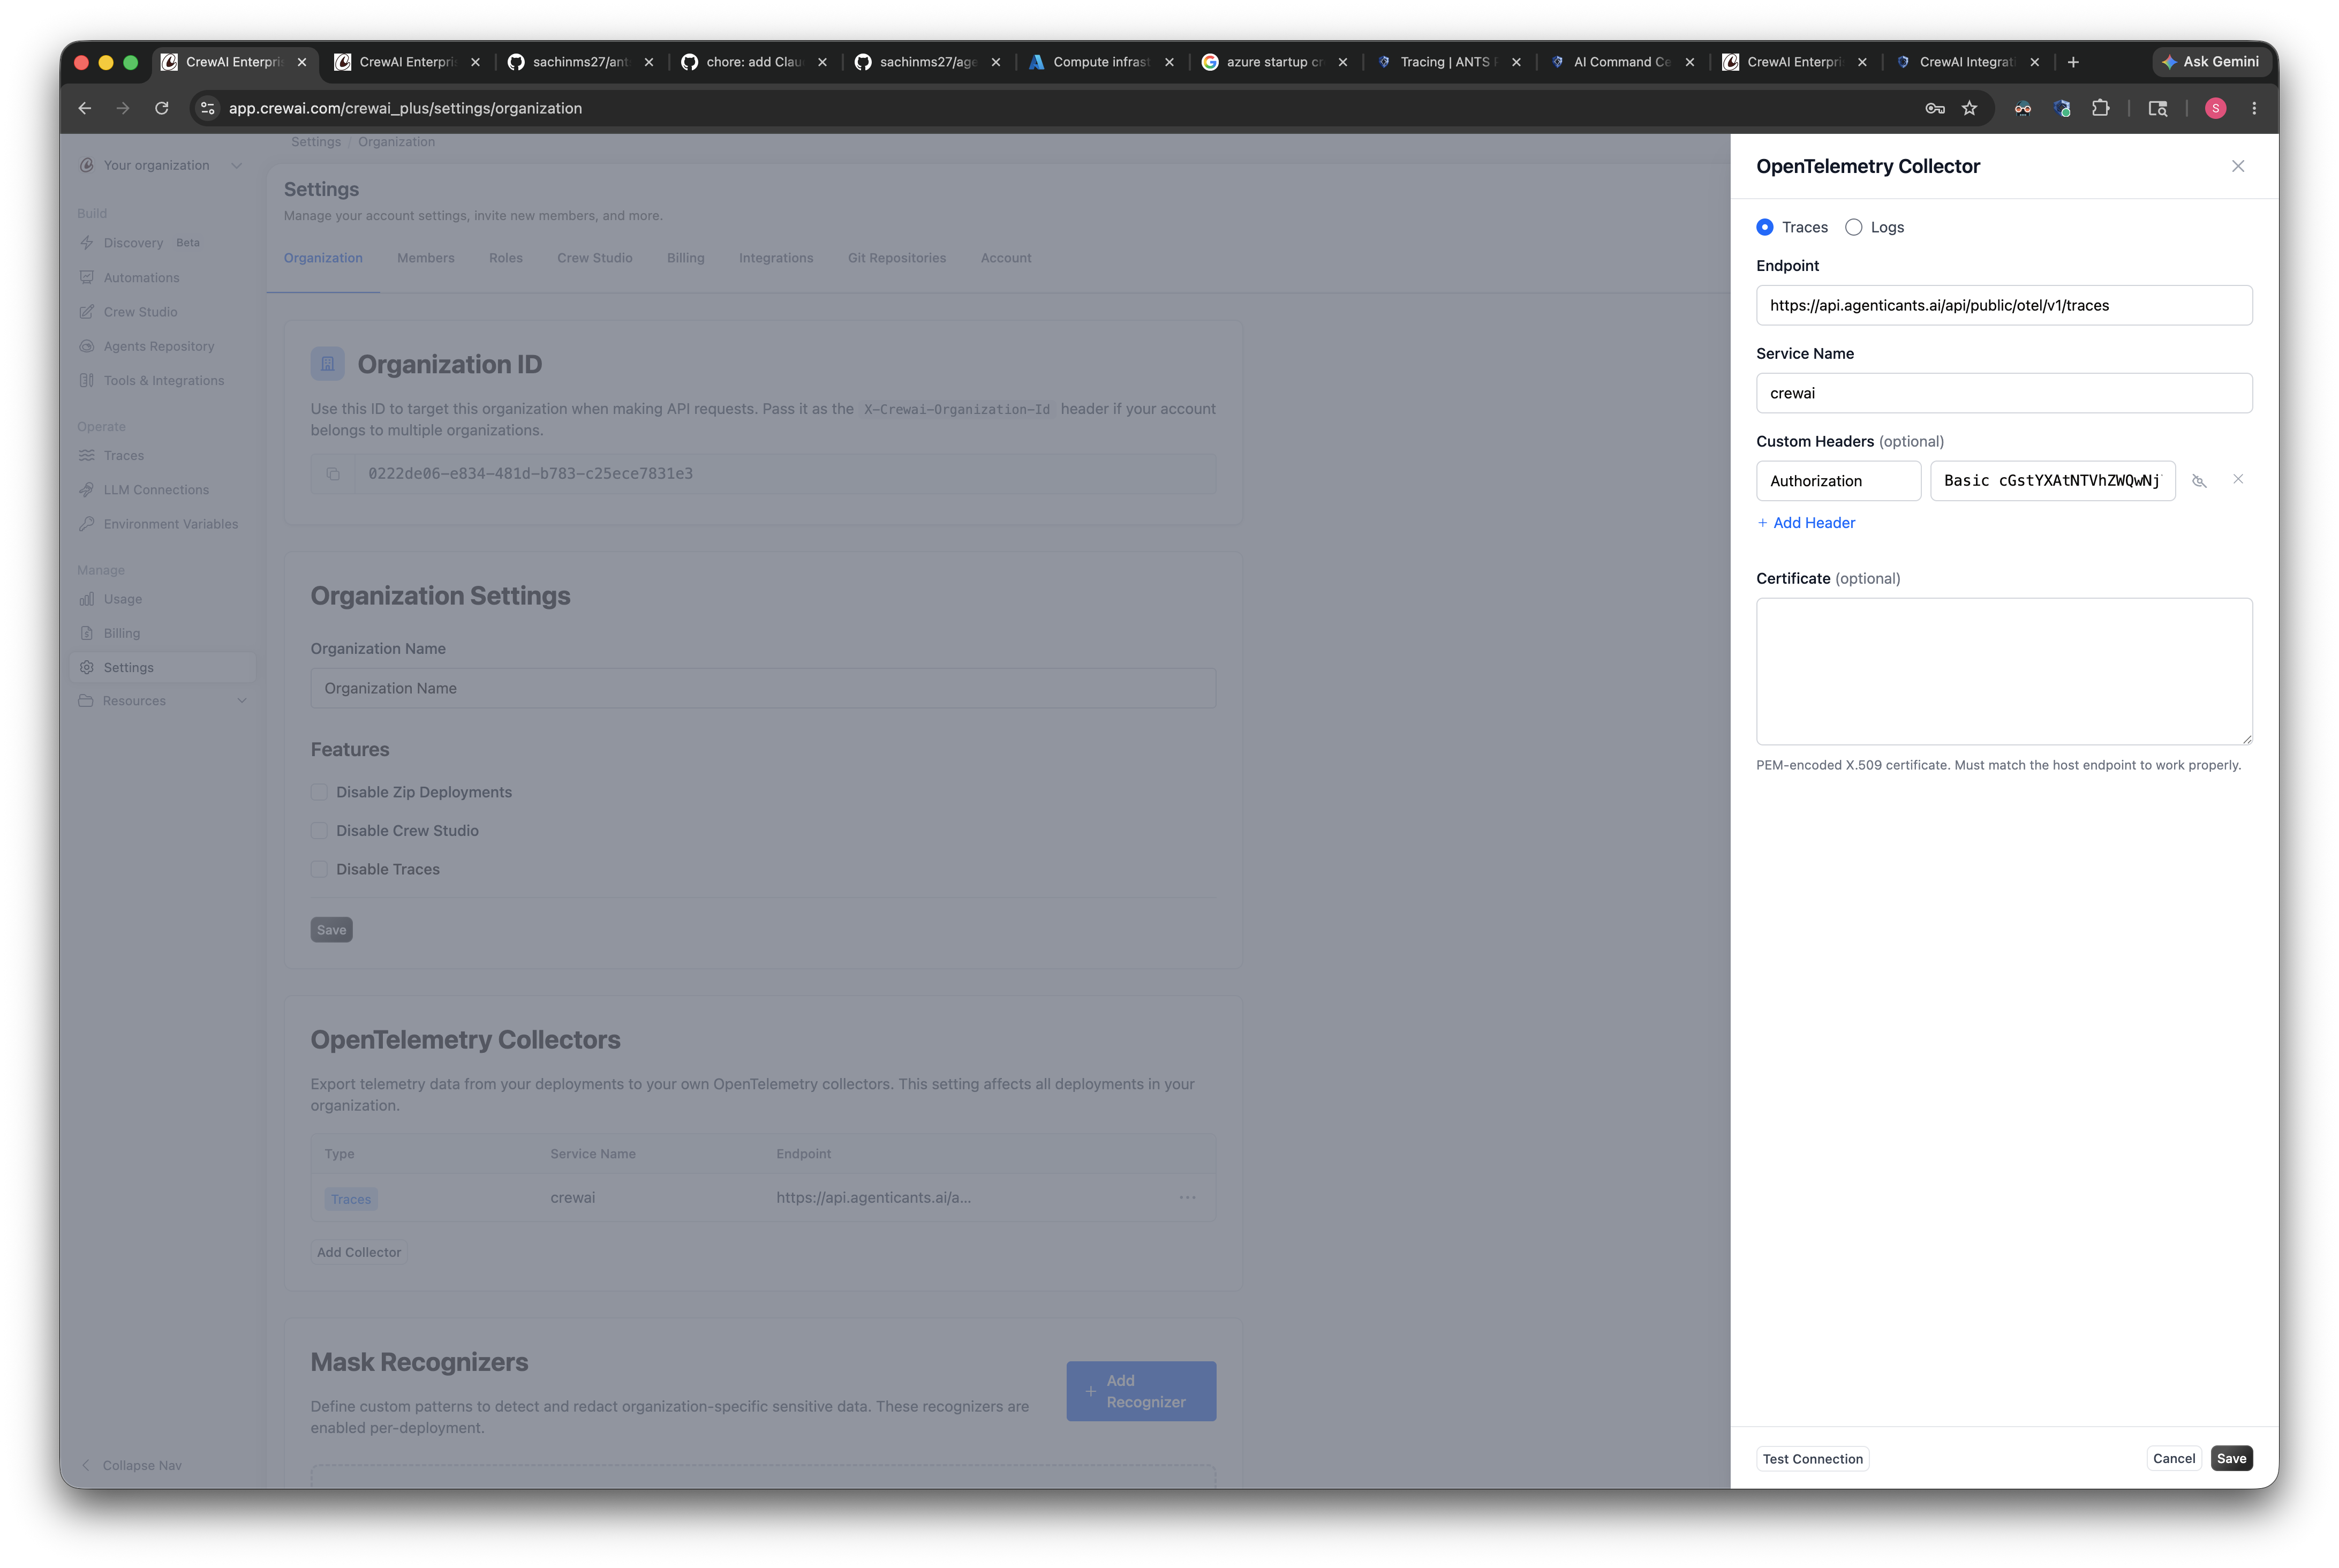2339x1568 pixels.
Task: Open the Git Repositories tab
Action: 896,258
